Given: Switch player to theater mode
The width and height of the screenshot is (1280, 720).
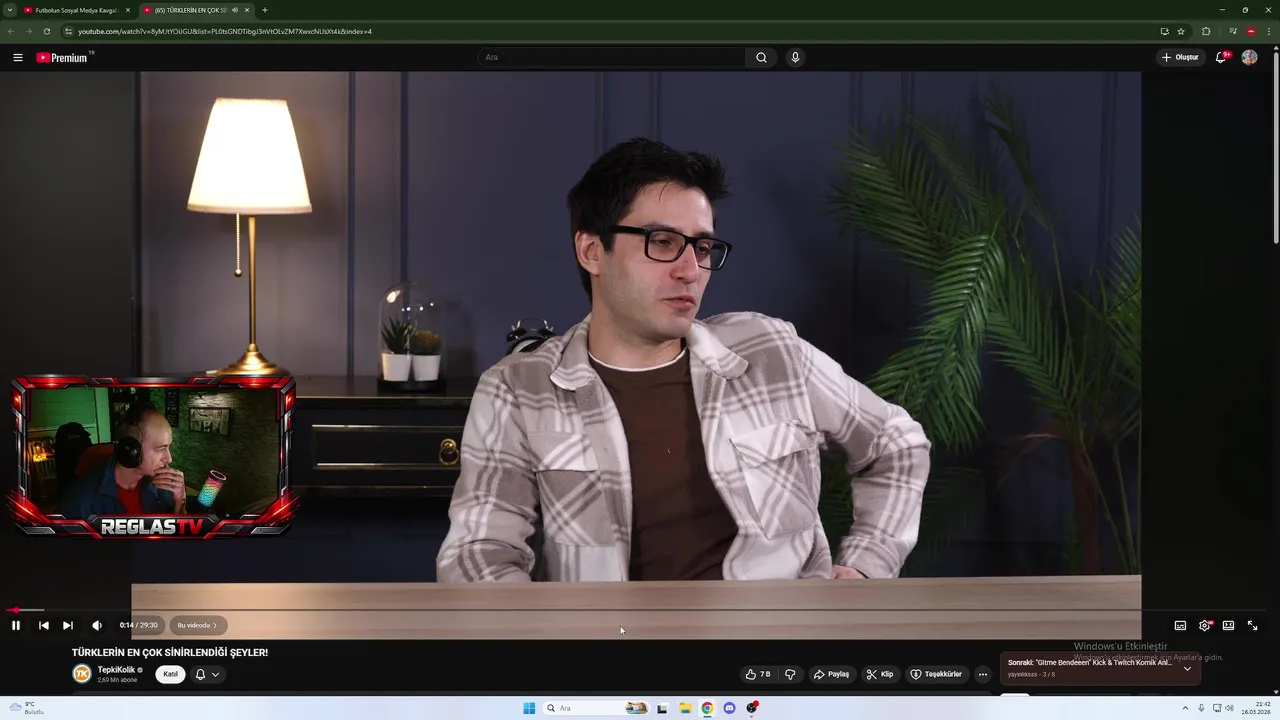Looking at the screenshot, I should tap(1228, 625).
